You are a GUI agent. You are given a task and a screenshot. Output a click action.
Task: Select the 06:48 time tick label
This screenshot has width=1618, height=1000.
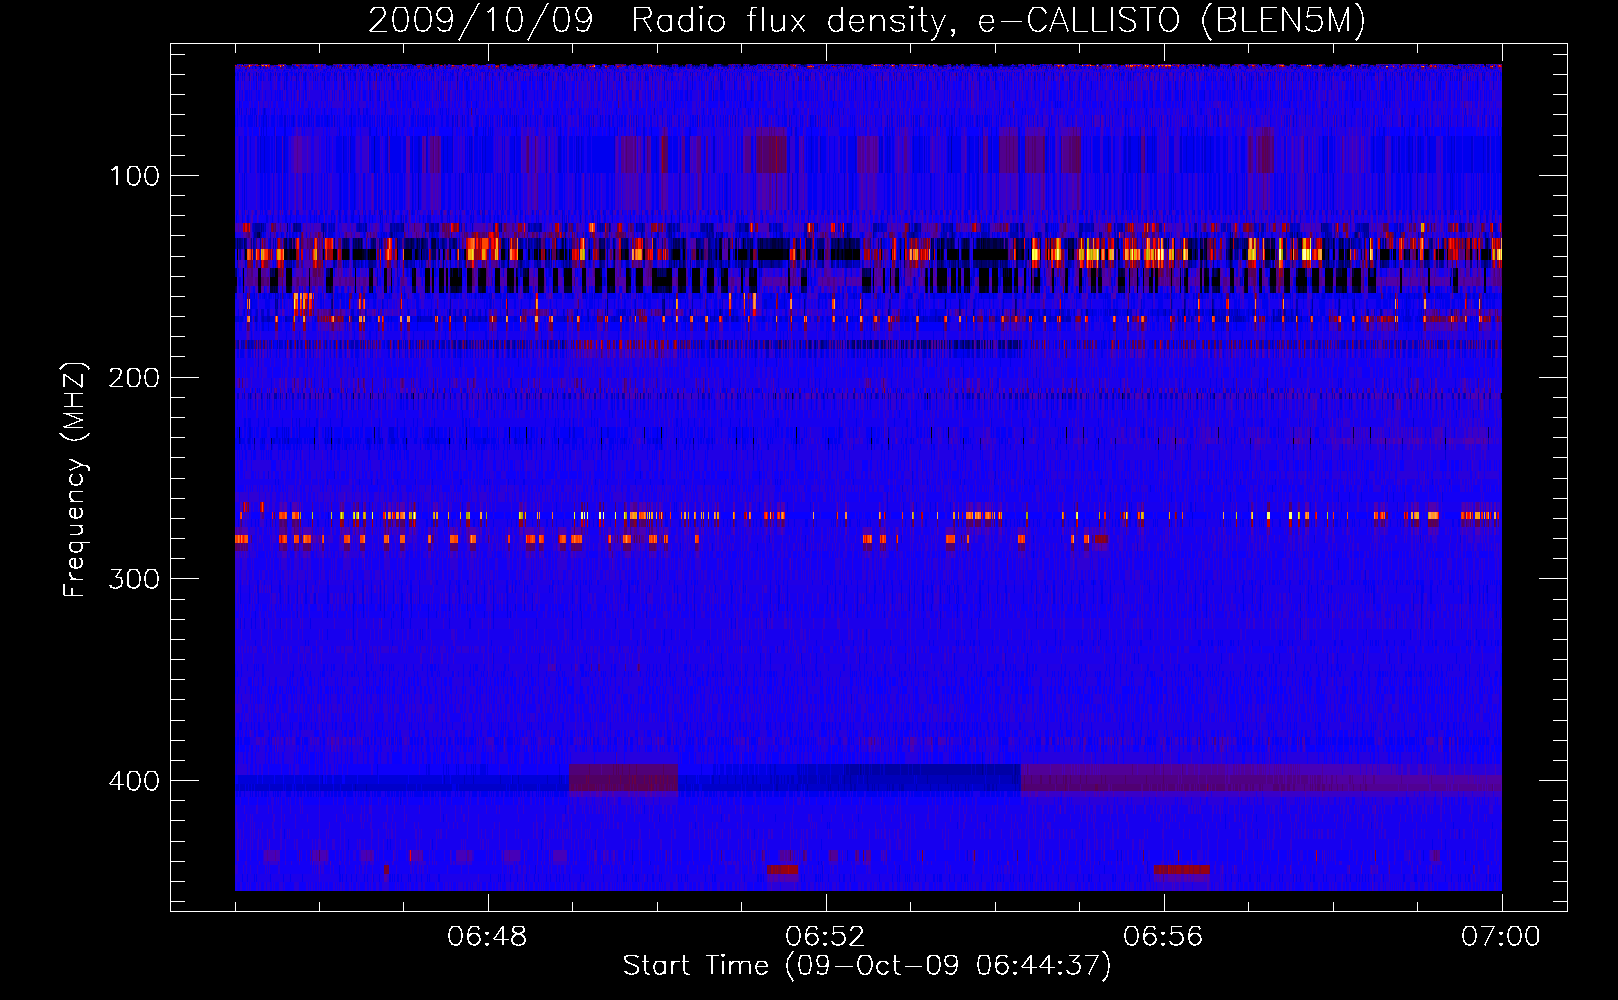487,937
